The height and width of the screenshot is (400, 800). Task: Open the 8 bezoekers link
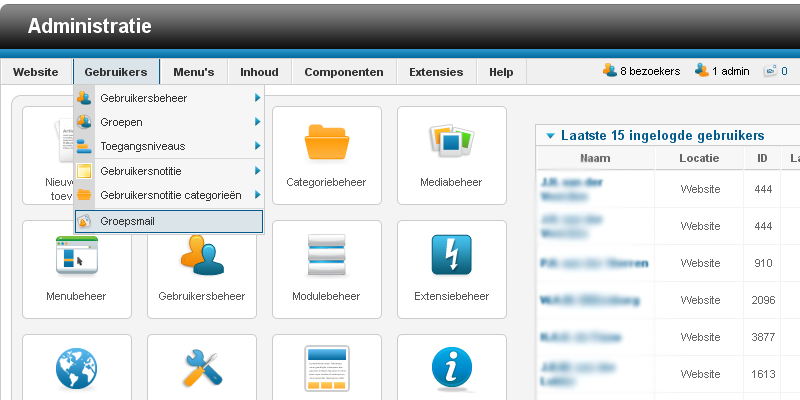(650, 71)
